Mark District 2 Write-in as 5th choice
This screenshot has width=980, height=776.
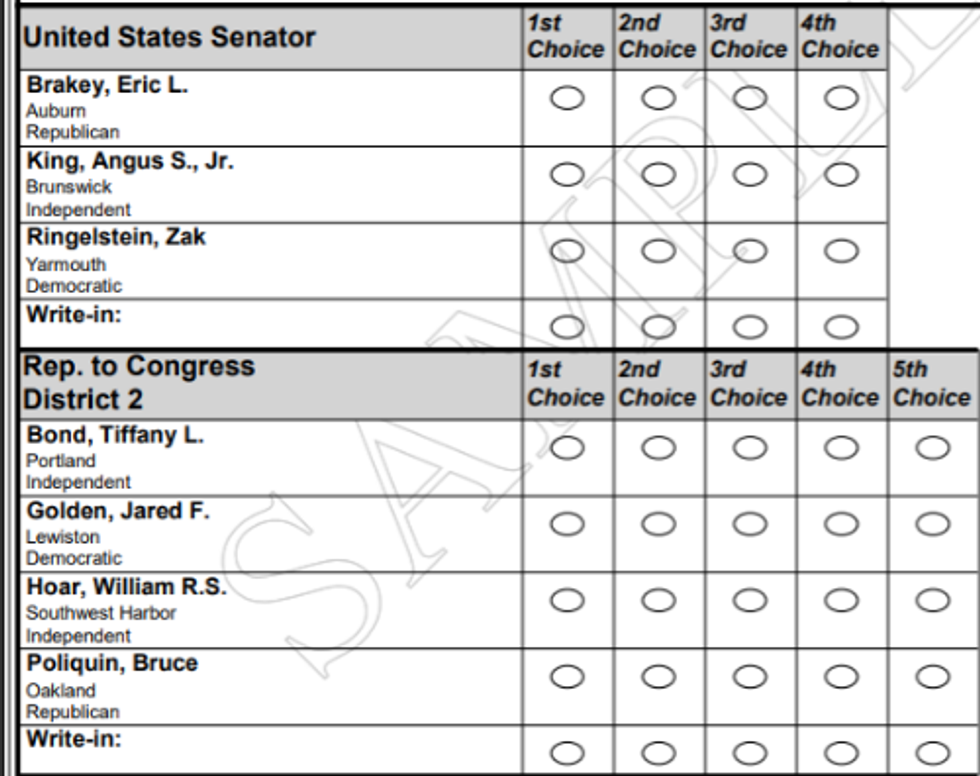click(x=932, y=752)
